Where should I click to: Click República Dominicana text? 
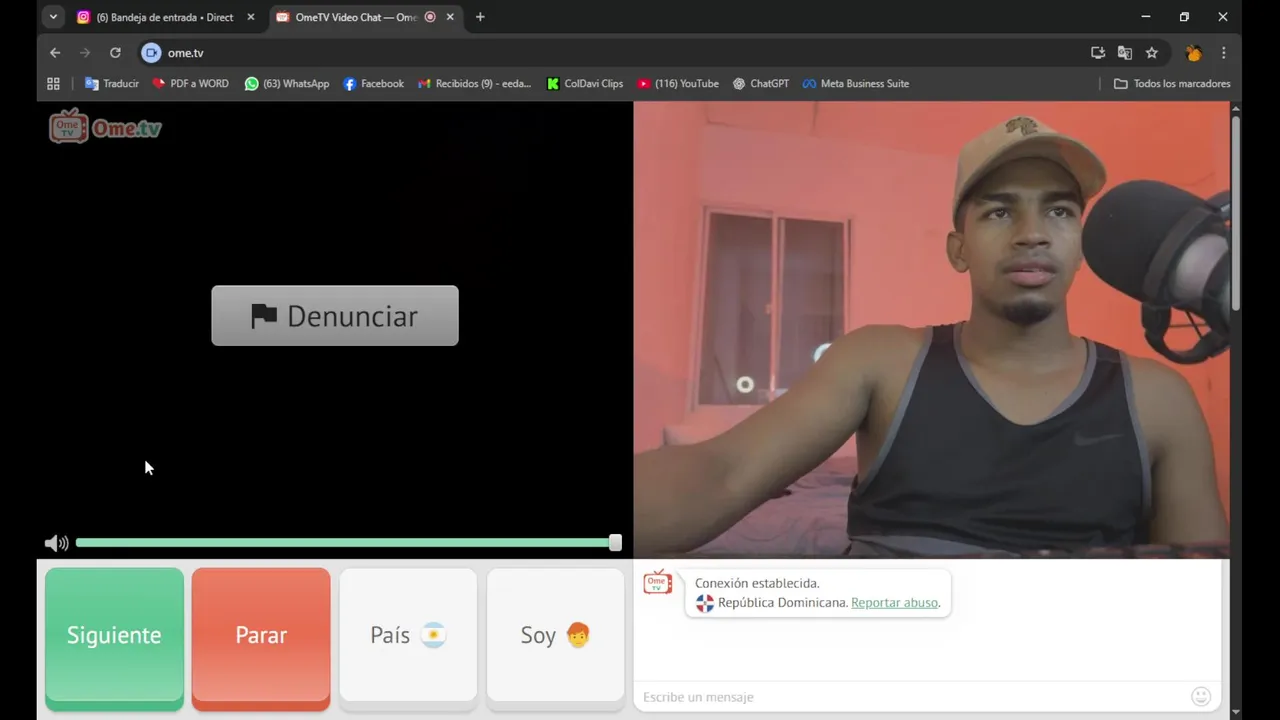pyautogui.click(x=783, y=603)
